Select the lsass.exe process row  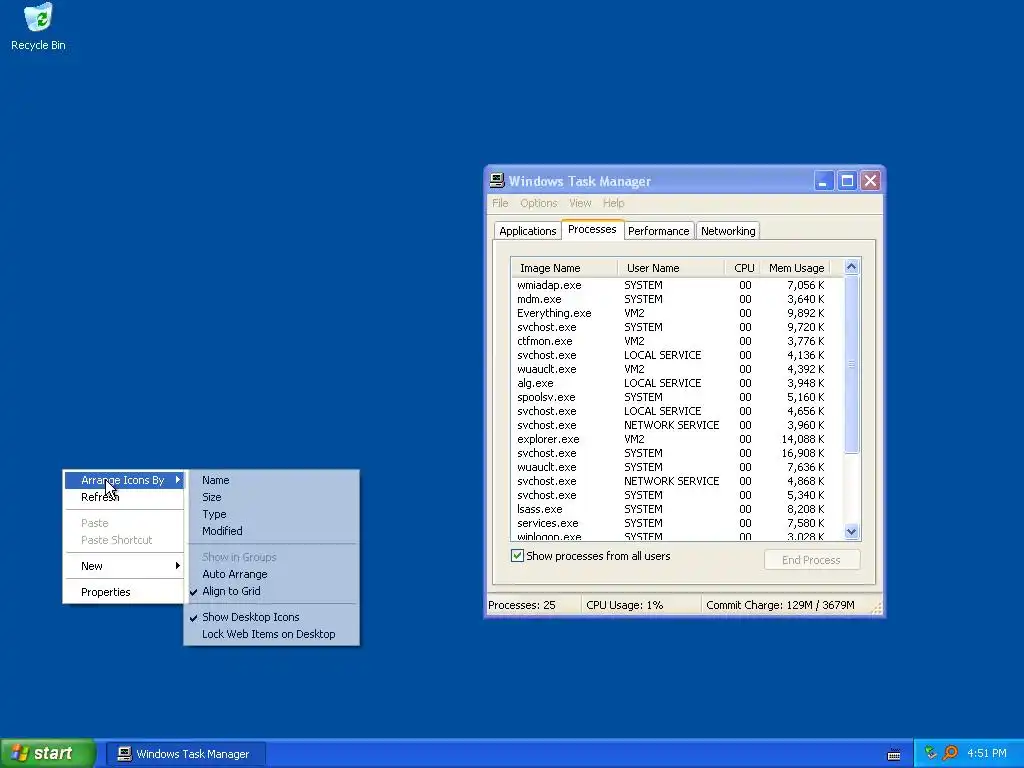(x=677, y=509)
